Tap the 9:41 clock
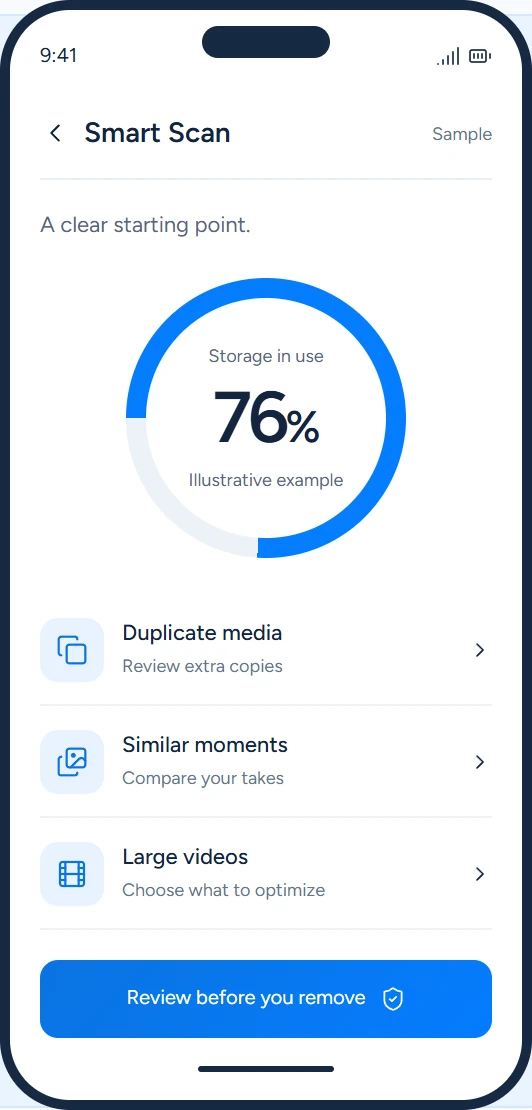This screenshot has height=1110, width=532. (59, 56)
